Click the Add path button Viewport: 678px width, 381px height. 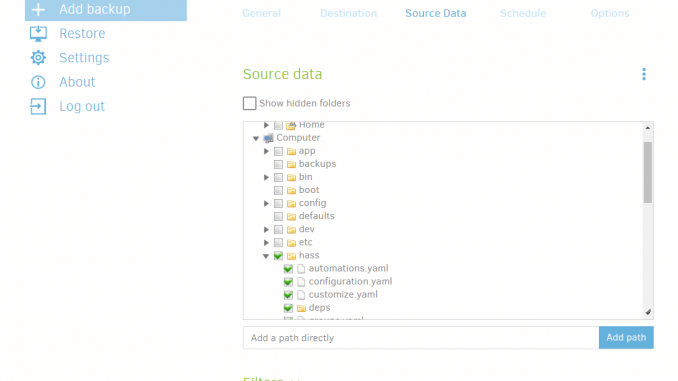626,337
